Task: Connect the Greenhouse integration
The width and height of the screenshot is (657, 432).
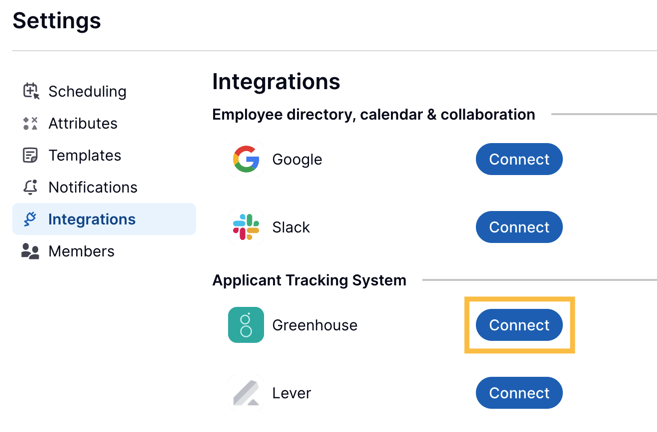Action: pos(519,325)
